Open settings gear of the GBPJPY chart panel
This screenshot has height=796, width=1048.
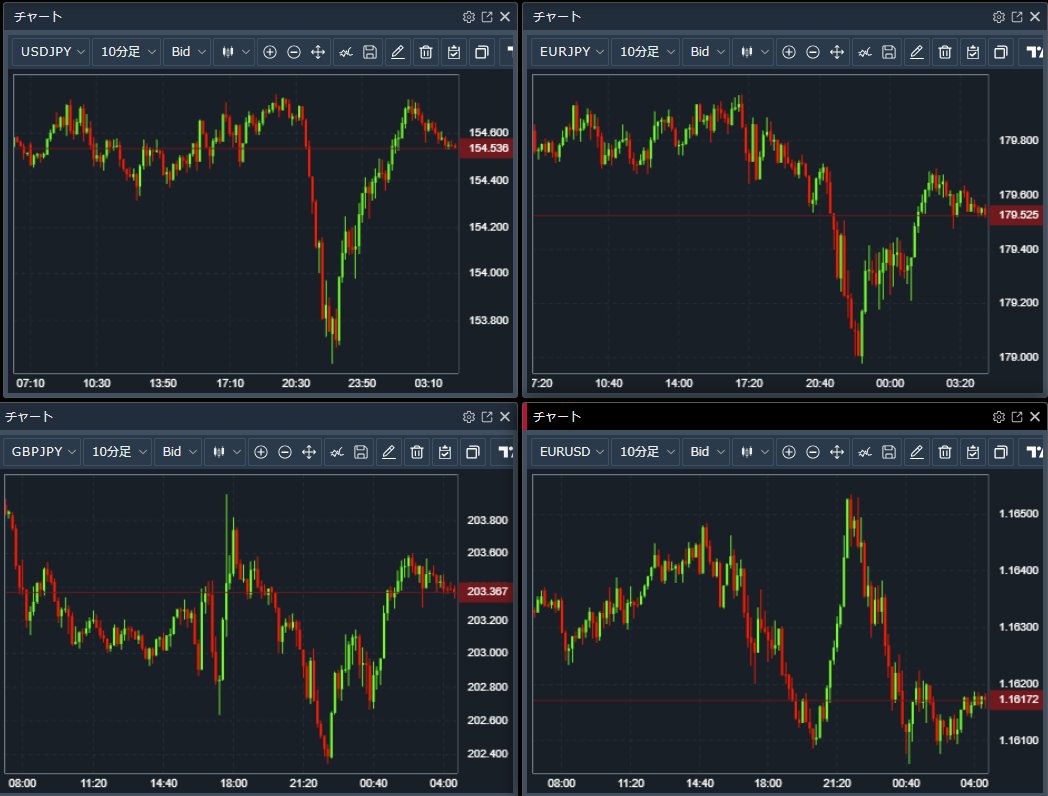(469, 416)
